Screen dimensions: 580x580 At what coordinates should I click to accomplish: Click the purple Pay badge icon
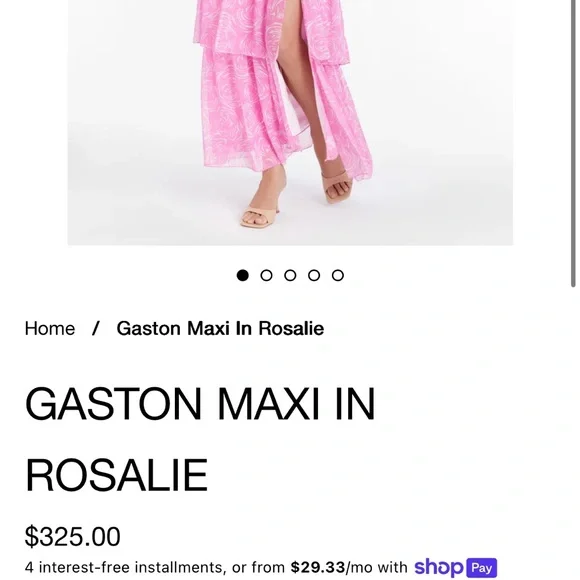[481, 568]
